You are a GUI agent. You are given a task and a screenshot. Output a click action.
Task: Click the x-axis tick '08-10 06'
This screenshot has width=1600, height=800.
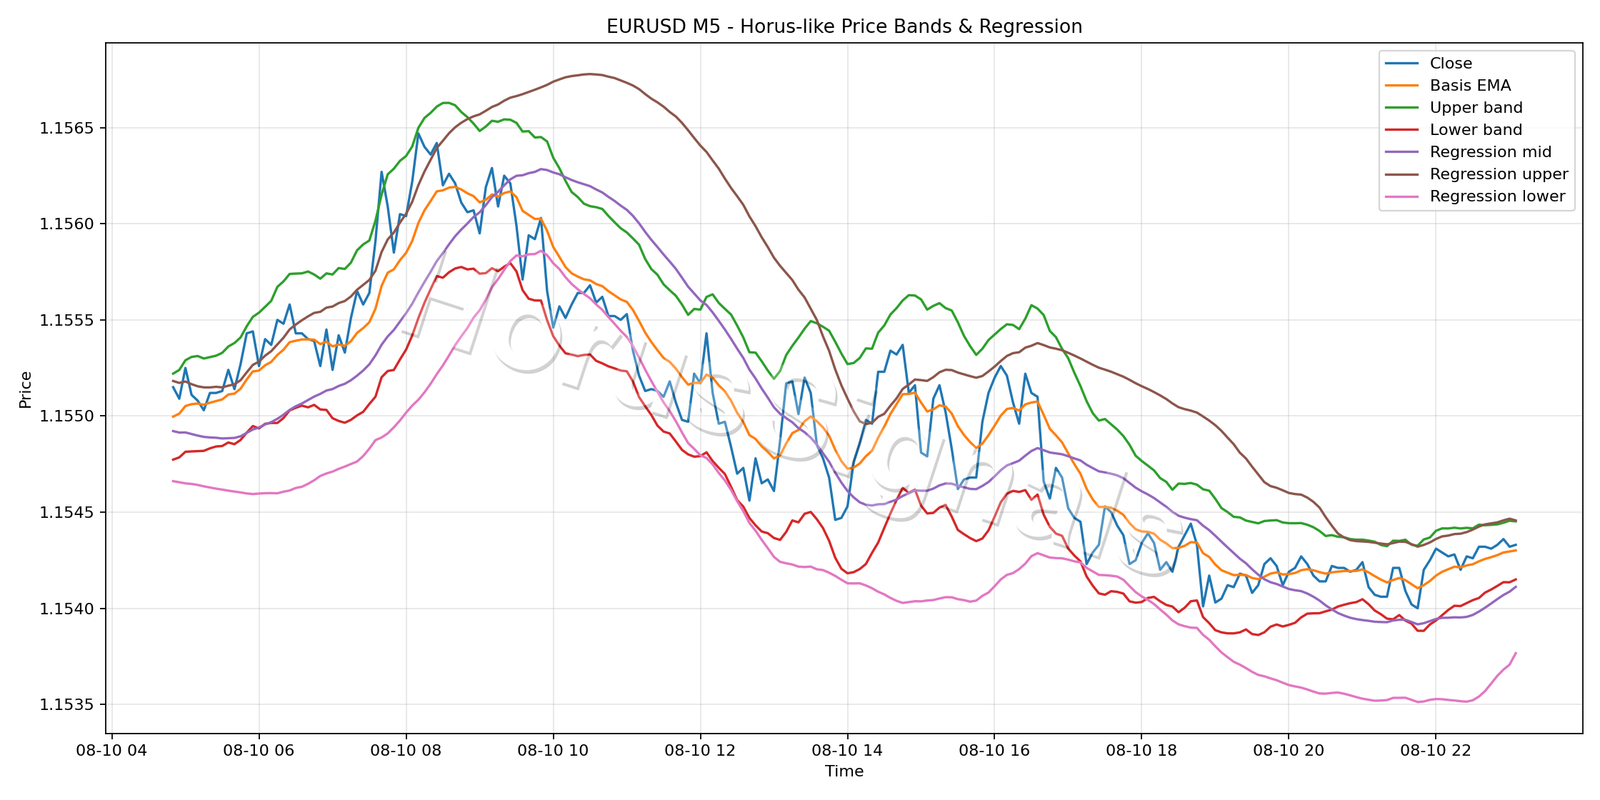259,750
